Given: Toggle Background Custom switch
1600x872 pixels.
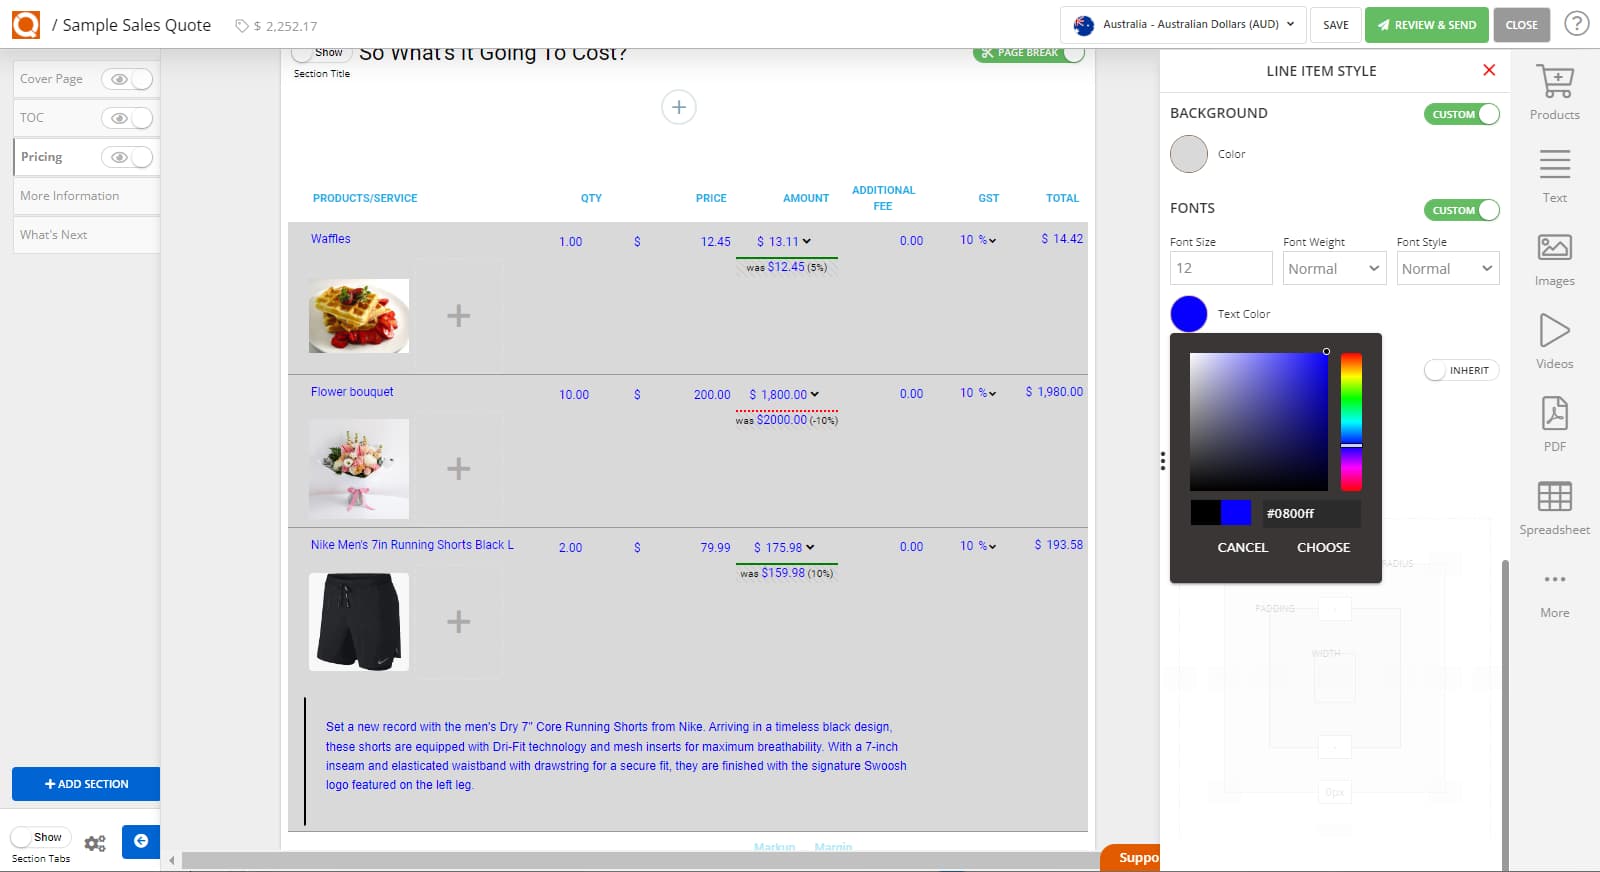Looking at the screenshot, I should click(1462, 114).
